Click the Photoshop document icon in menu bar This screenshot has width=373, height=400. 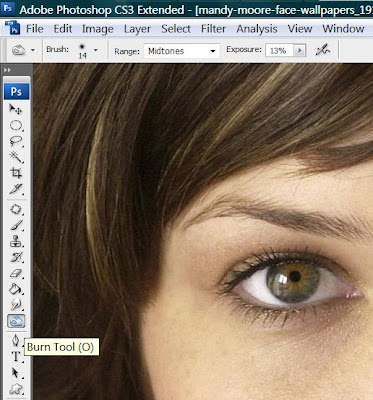click(x=14, y=28)
